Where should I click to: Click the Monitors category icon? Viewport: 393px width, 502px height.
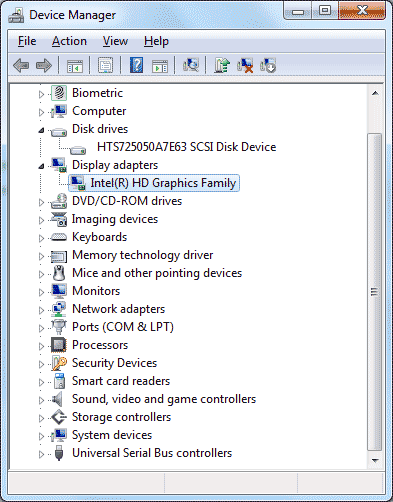click(59, 291)
